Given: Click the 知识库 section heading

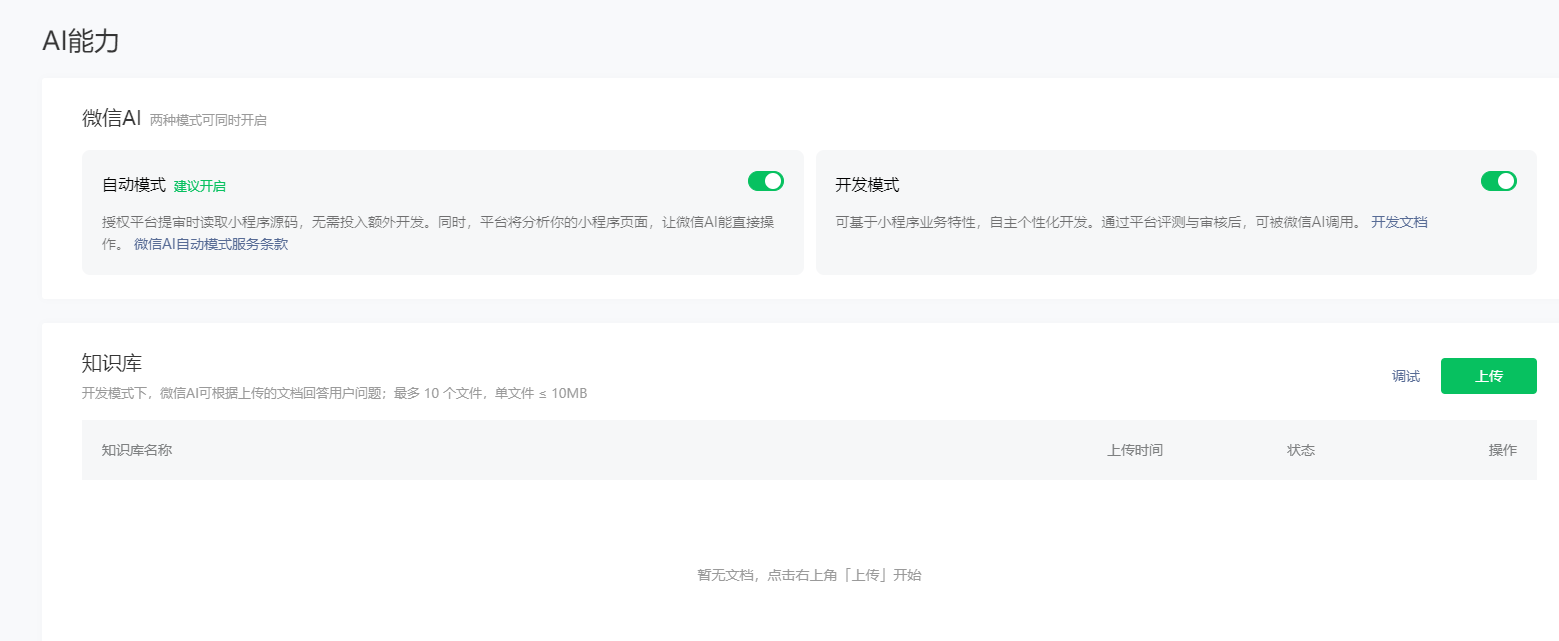Looking at the screenshot, I should coord(112,363).
